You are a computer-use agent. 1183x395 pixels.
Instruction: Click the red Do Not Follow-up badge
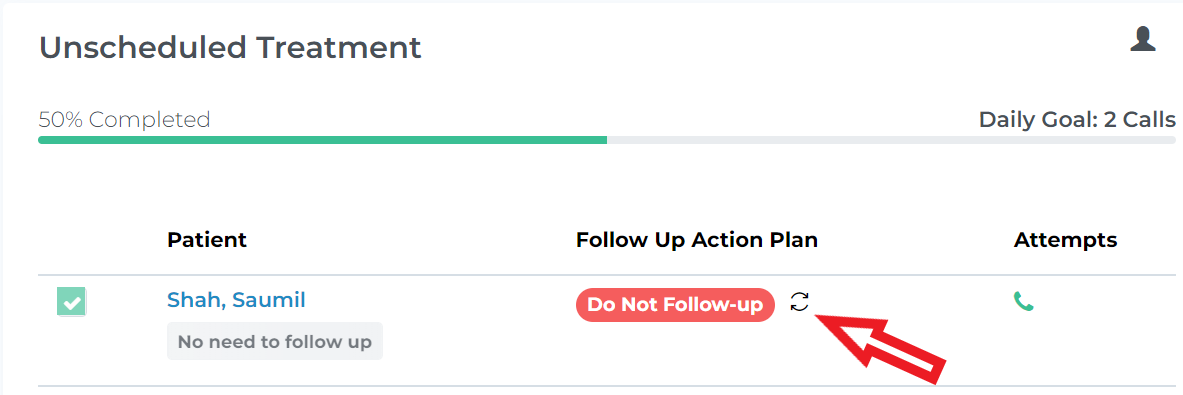pos(675,305)
